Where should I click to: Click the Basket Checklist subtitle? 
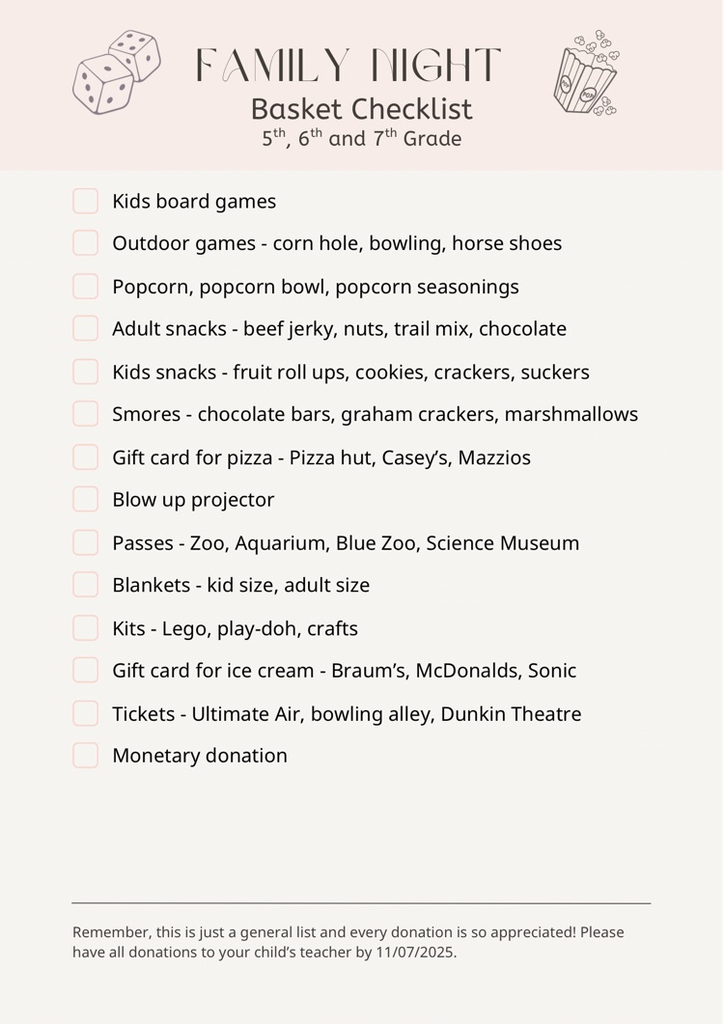(361, 109)
